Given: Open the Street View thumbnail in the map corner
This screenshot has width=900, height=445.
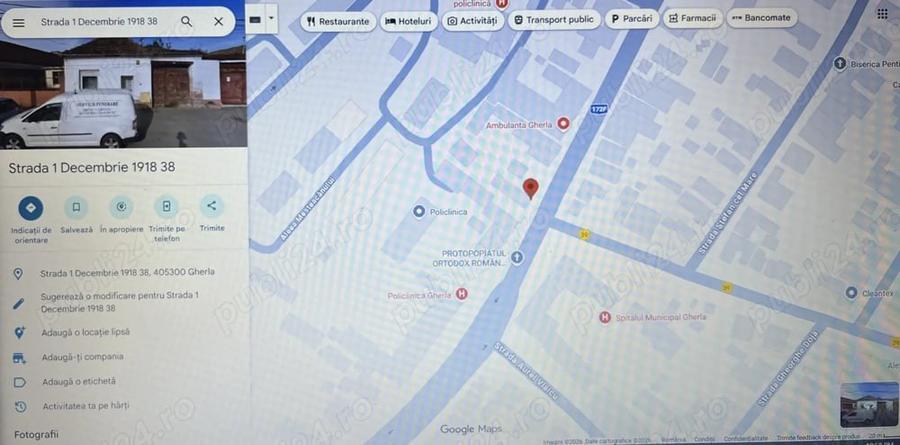Looking at the screenshot, I should click(x=868, y=405).
